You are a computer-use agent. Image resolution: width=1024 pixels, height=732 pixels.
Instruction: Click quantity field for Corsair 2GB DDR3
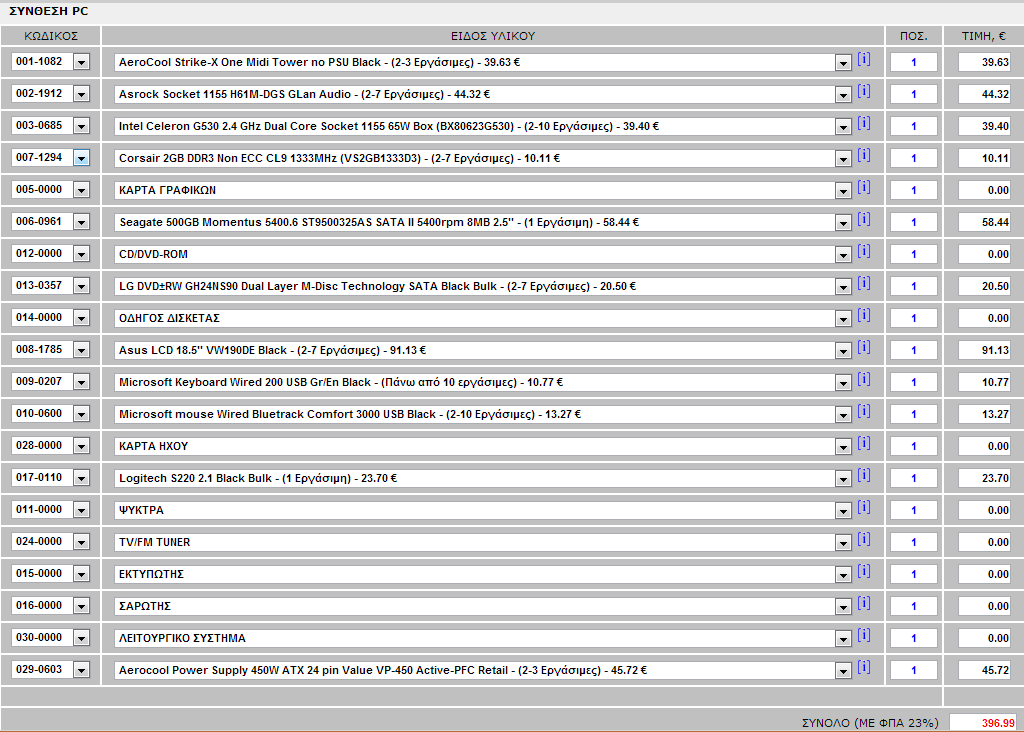(914, 158)
